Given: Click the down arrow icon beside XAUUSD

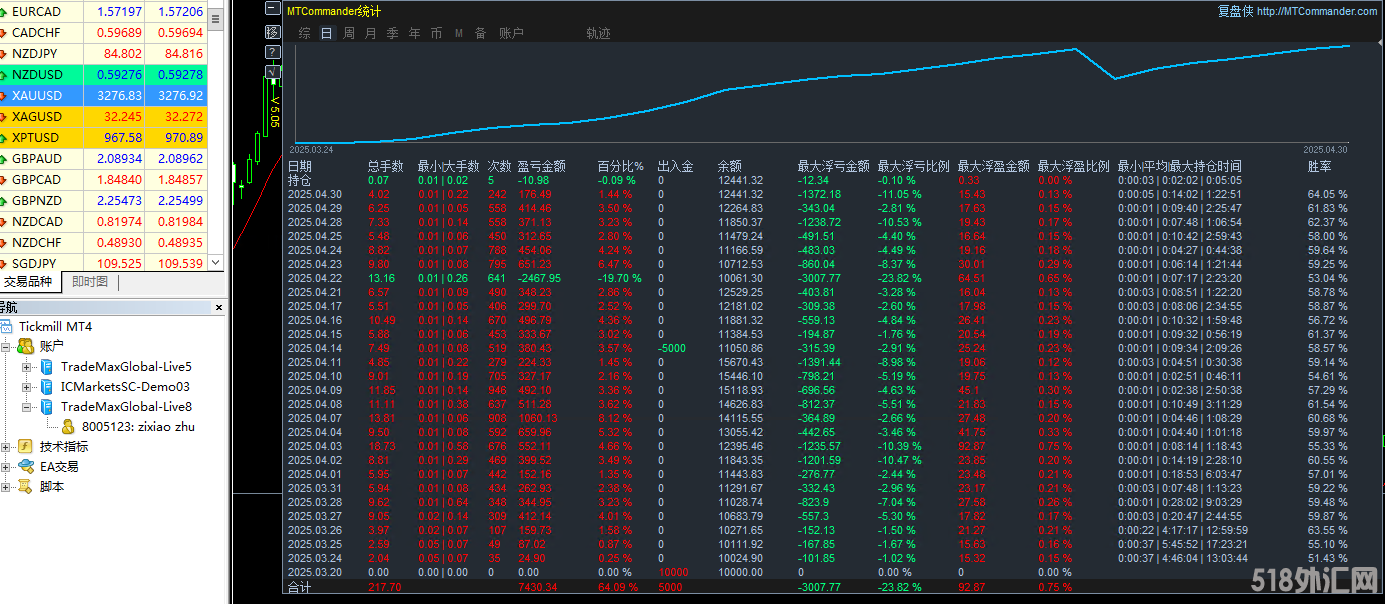Looking at the screenshot, I should (3, 96).
